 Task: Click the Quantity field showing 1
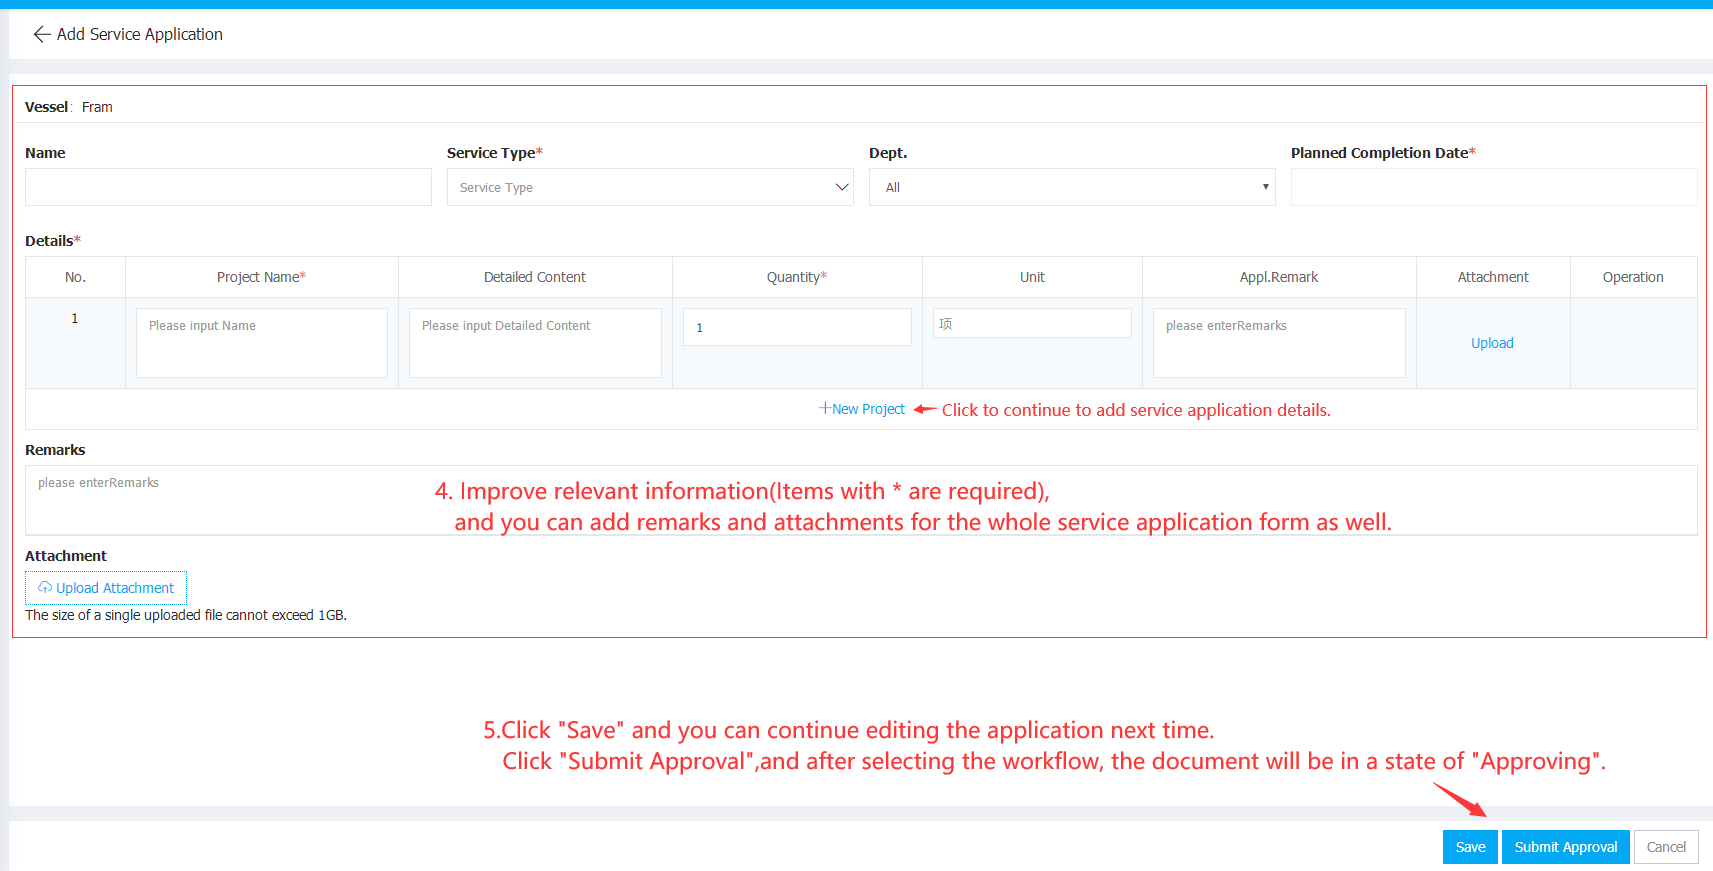click(797, 327)
